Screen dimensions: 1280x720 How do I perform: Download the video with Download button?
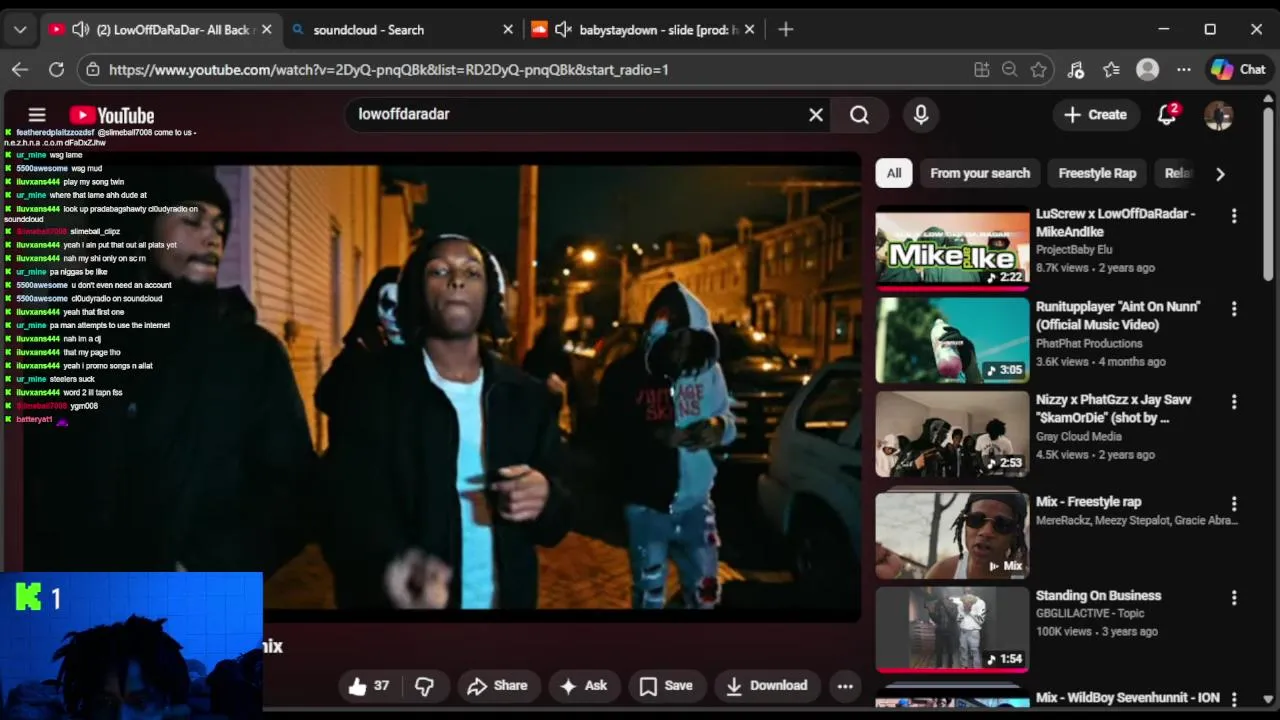[x=767, y=686]
